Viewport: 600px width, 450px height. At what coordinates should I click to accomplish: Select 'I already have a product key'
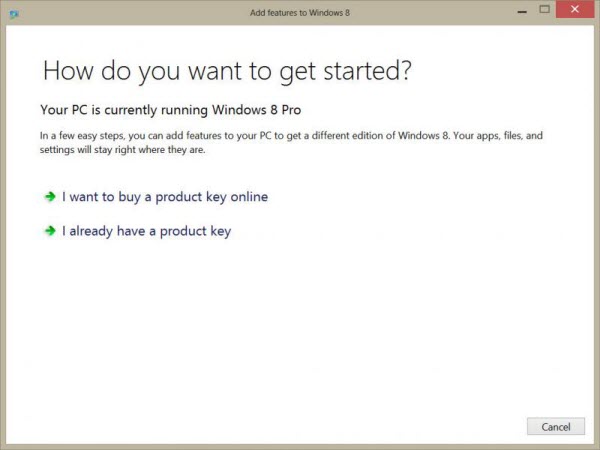[x=147, y=231]
